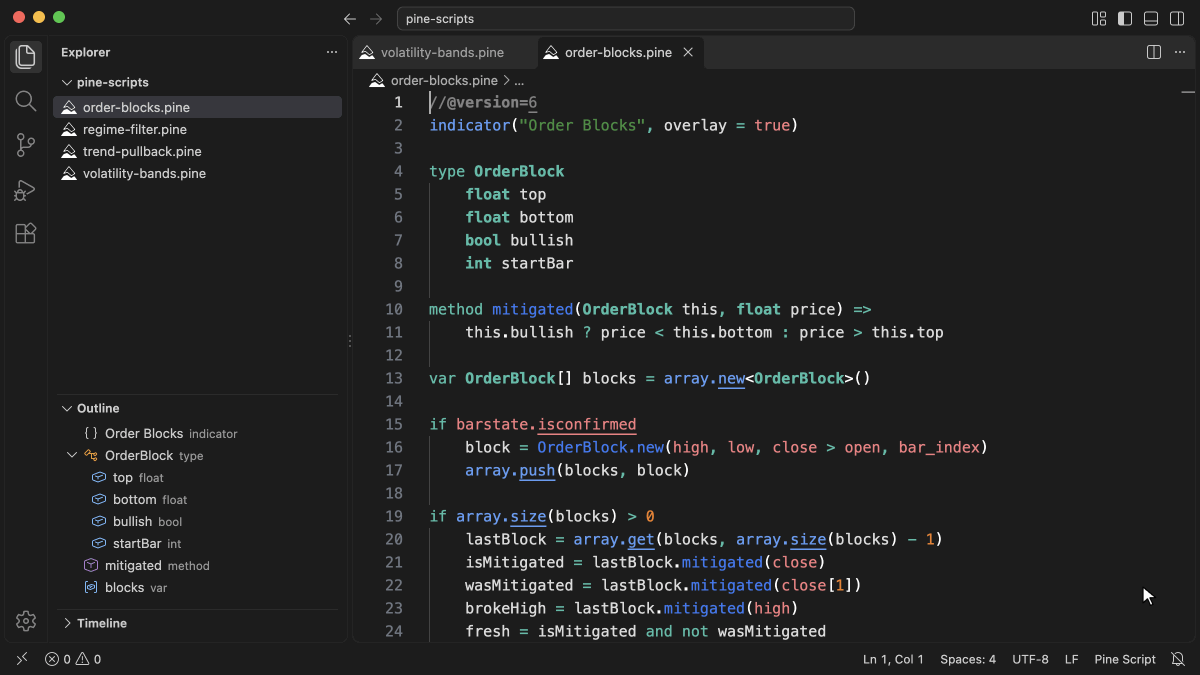Click the pine-scripts search command box
The image size is (1200, 675).
[x=626, y=19]
